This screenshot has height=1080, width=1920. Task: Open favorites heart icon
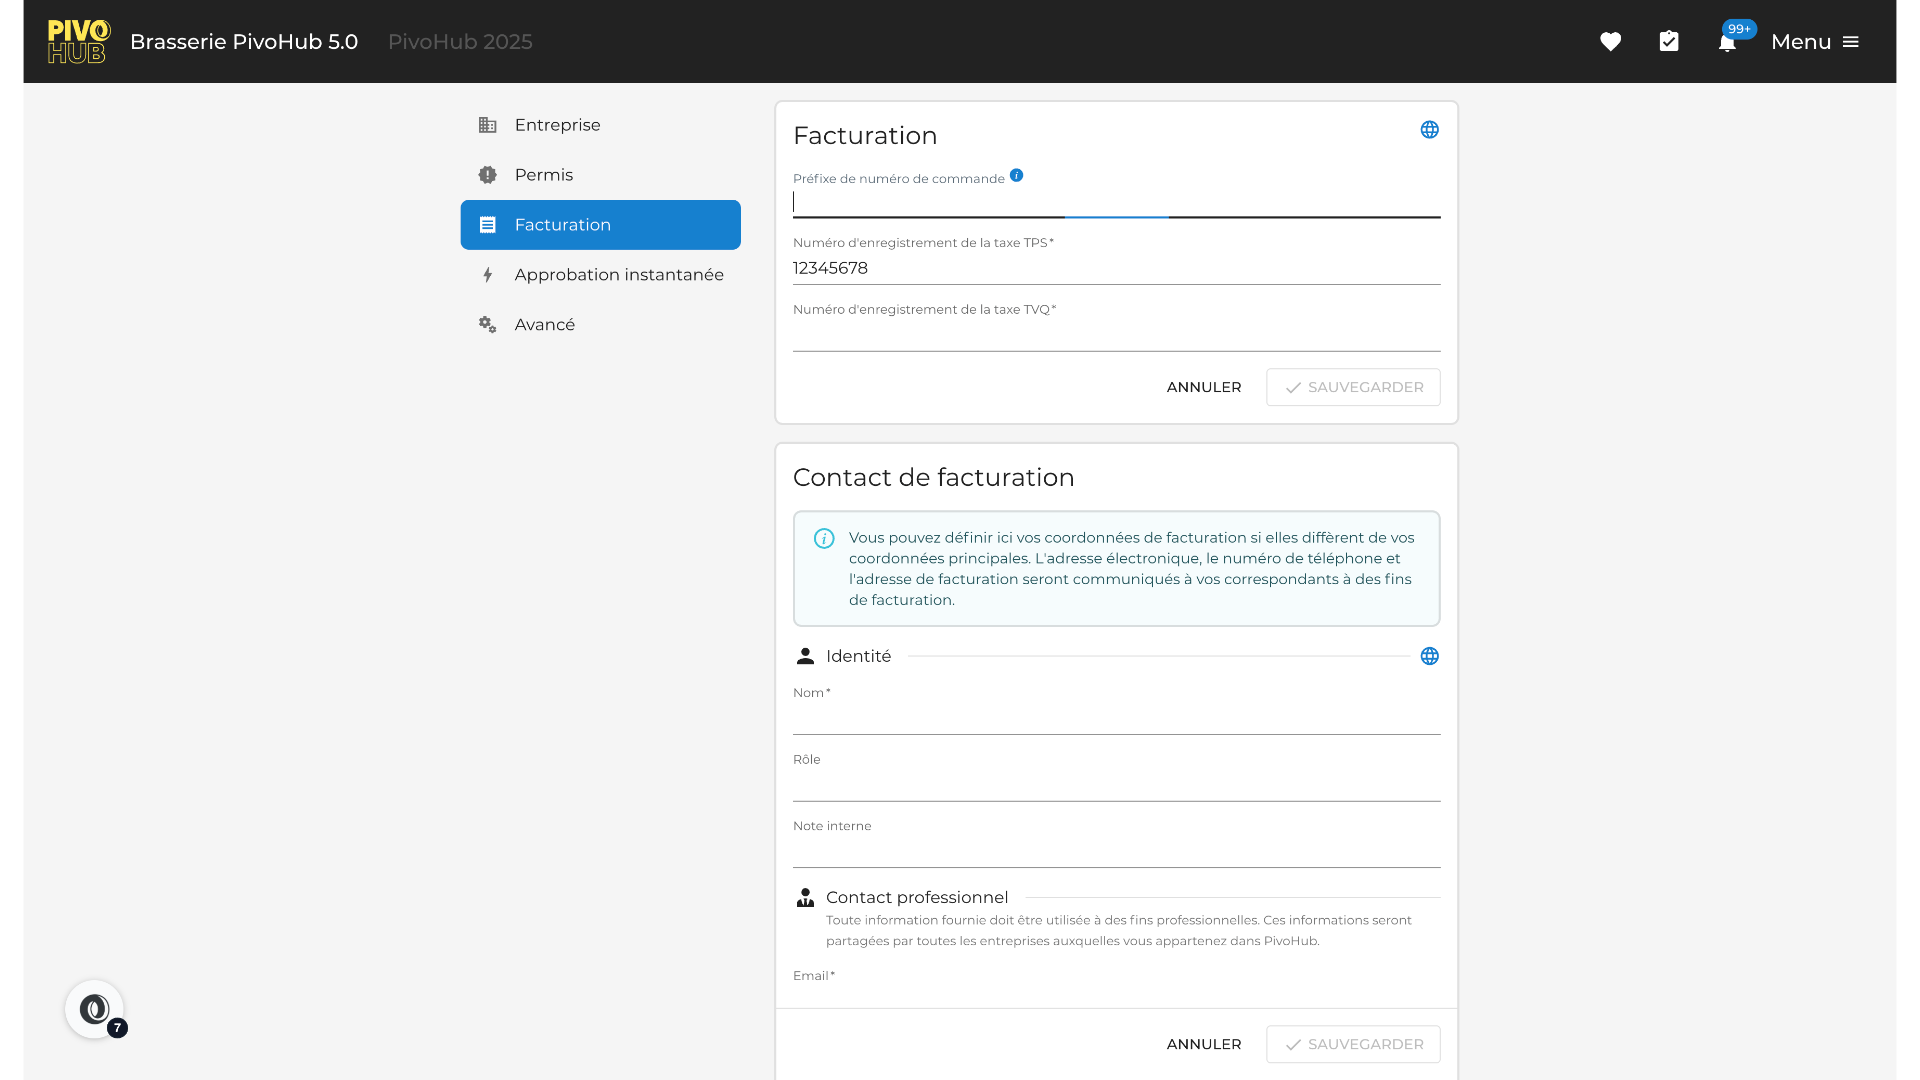point(1610,42)
